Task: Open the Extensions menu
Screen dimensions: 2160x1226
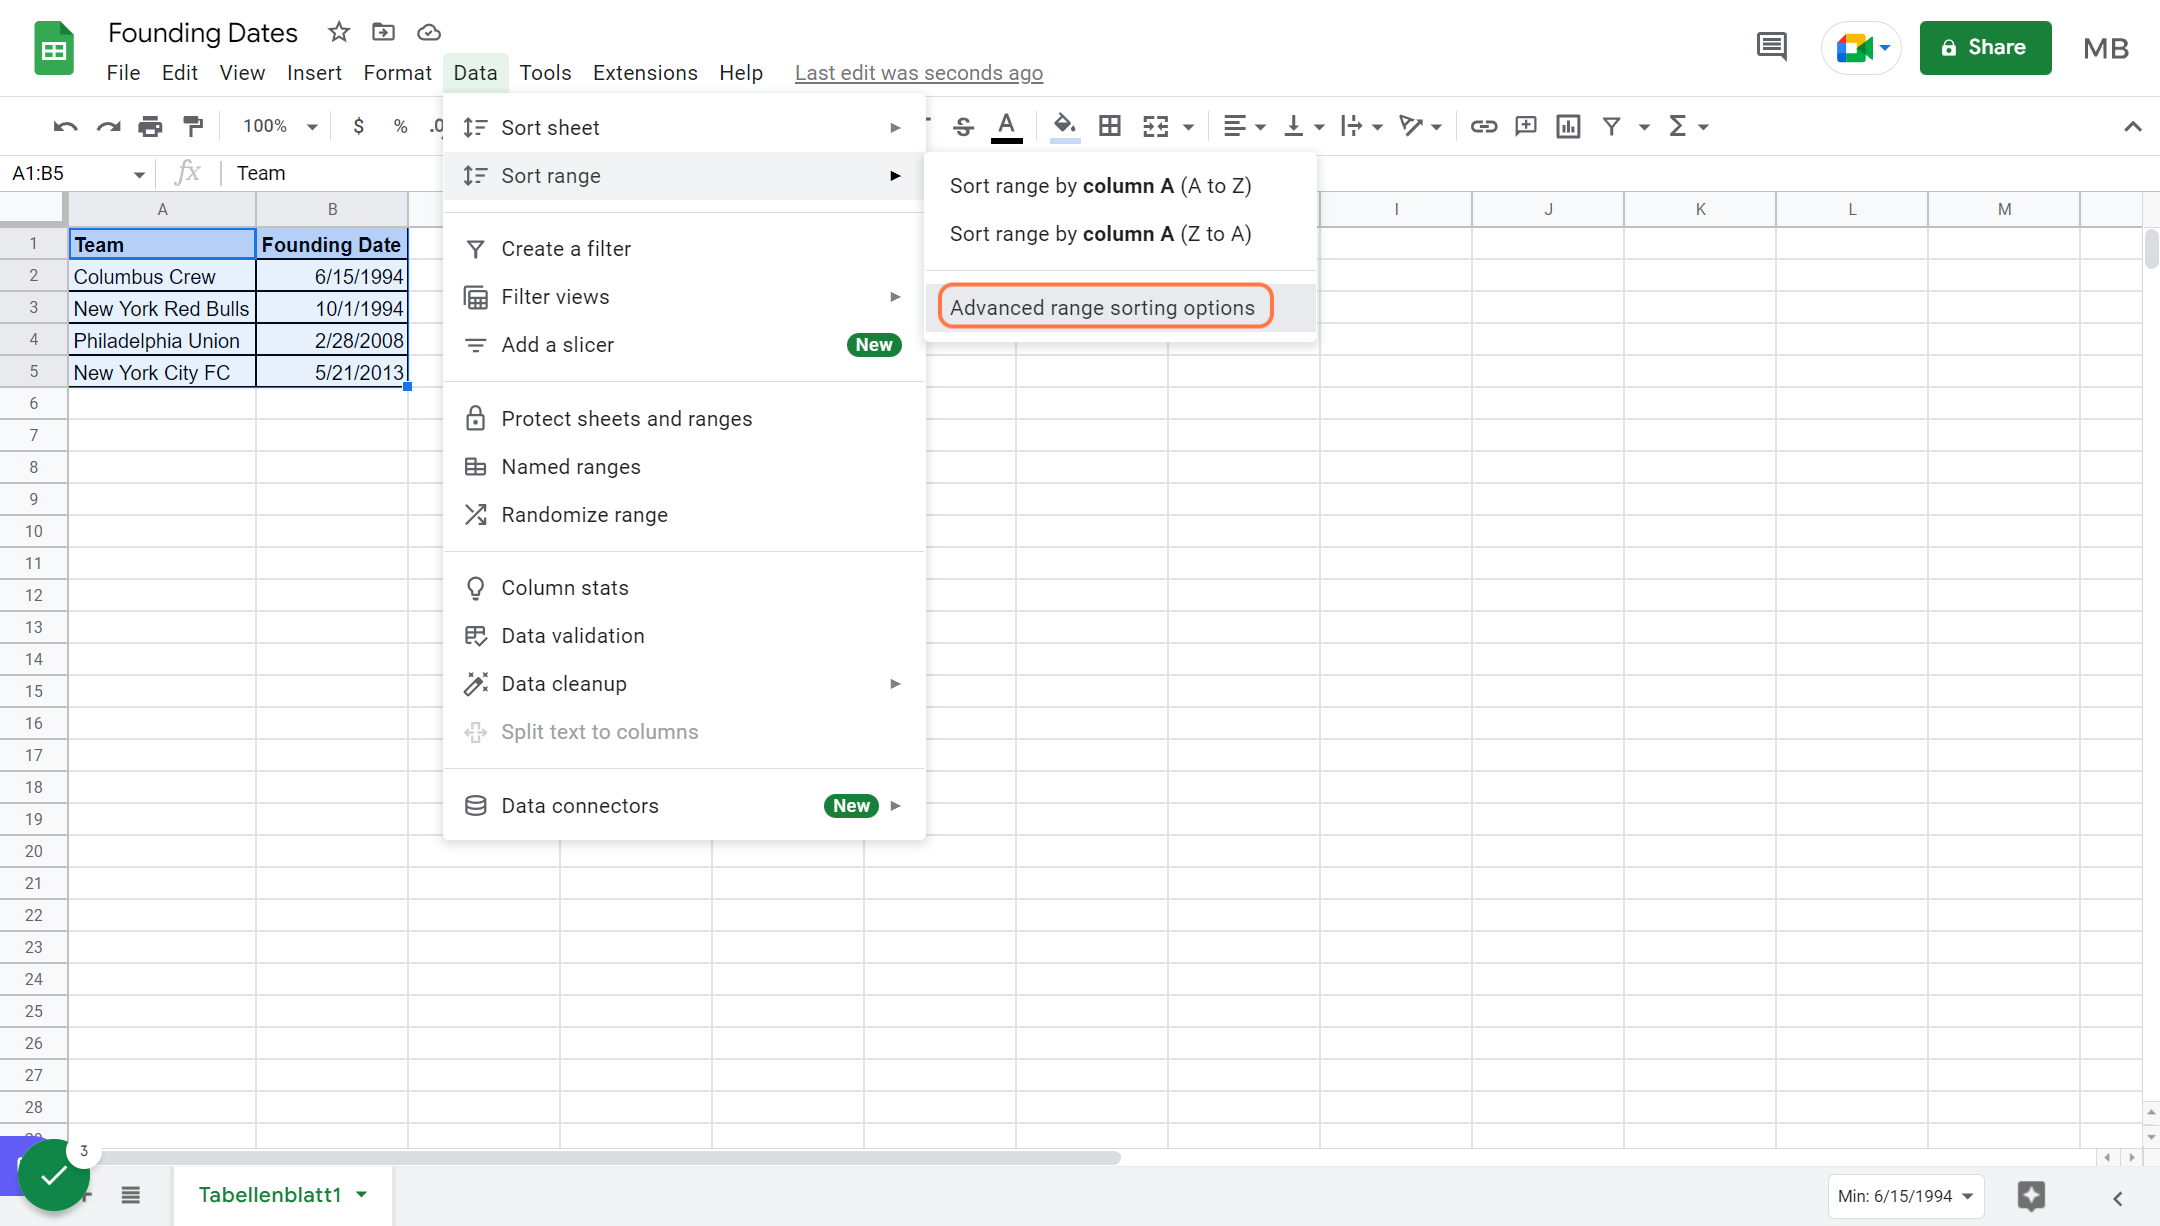Action: [x=645, y=73]
